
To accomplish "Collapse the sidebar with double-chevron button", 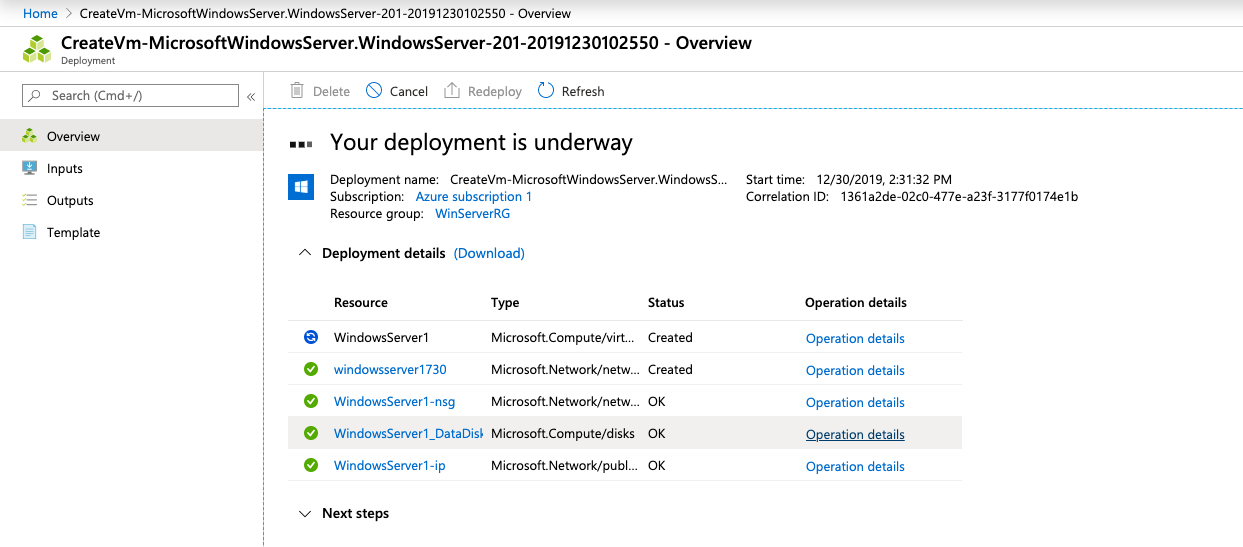I will click(x=251, y=96).
